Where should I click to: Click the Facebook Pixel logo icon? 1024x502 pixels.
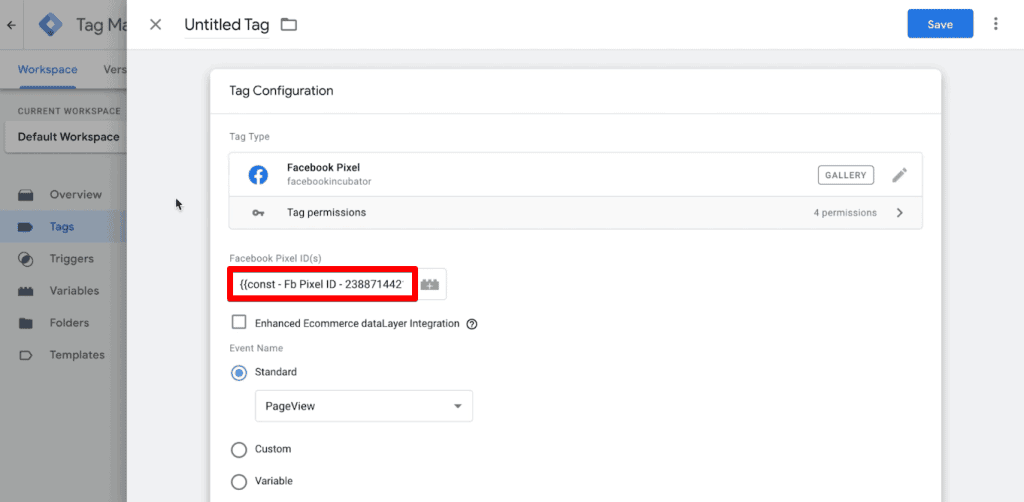coord(258,175)
